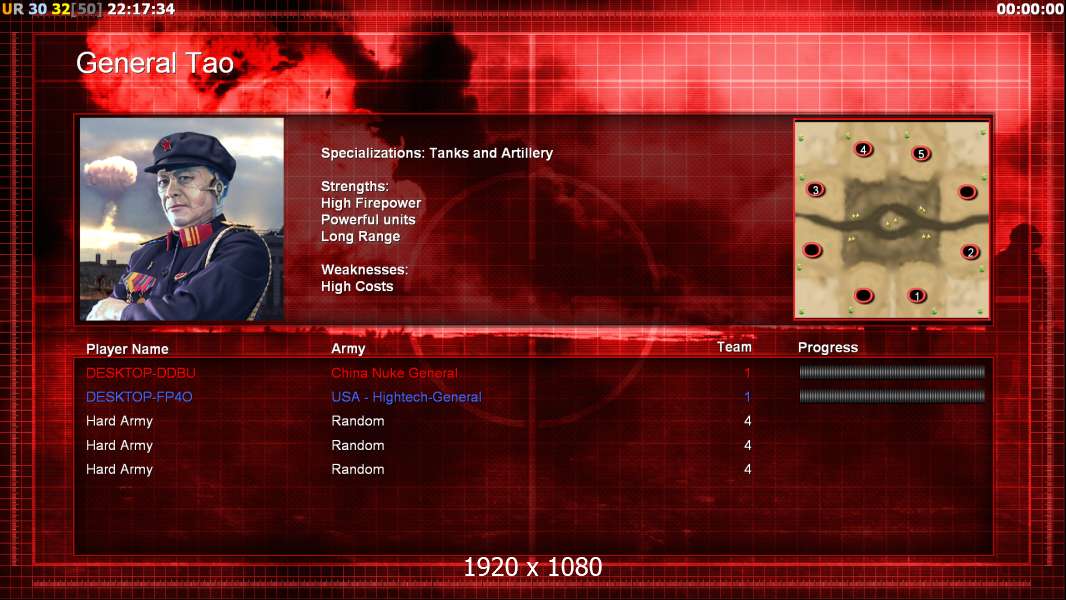Click team number in DESKTOP-FP4O row
The width and height of the screenshot is (1066, 600).
tap(747, 396)
